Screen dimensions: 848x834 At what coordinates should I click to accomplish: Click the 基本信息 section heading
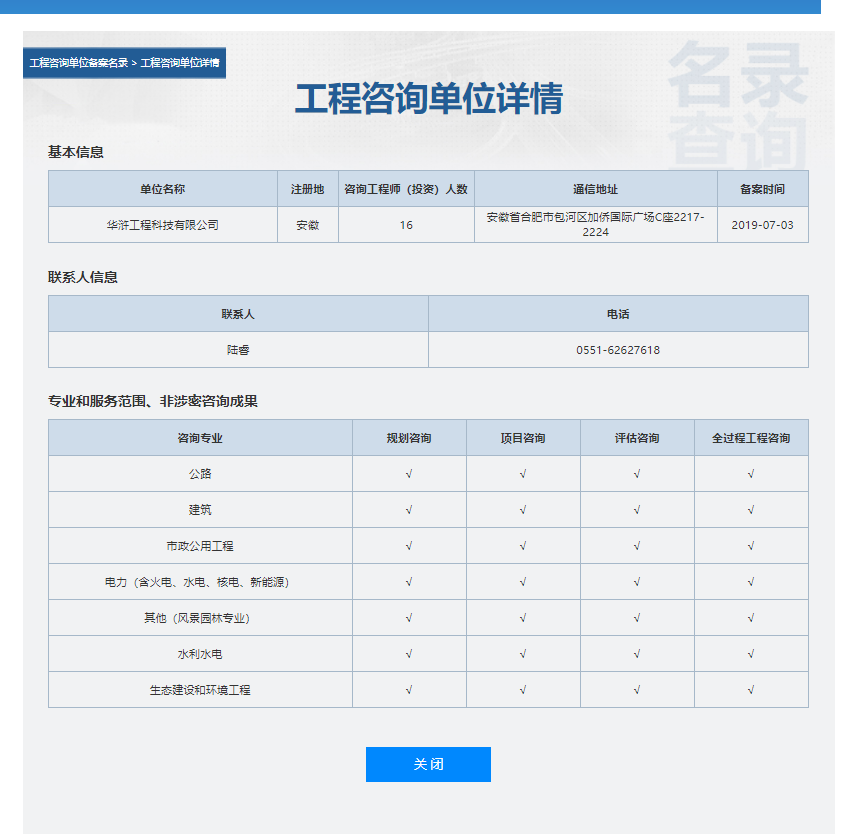76,152
